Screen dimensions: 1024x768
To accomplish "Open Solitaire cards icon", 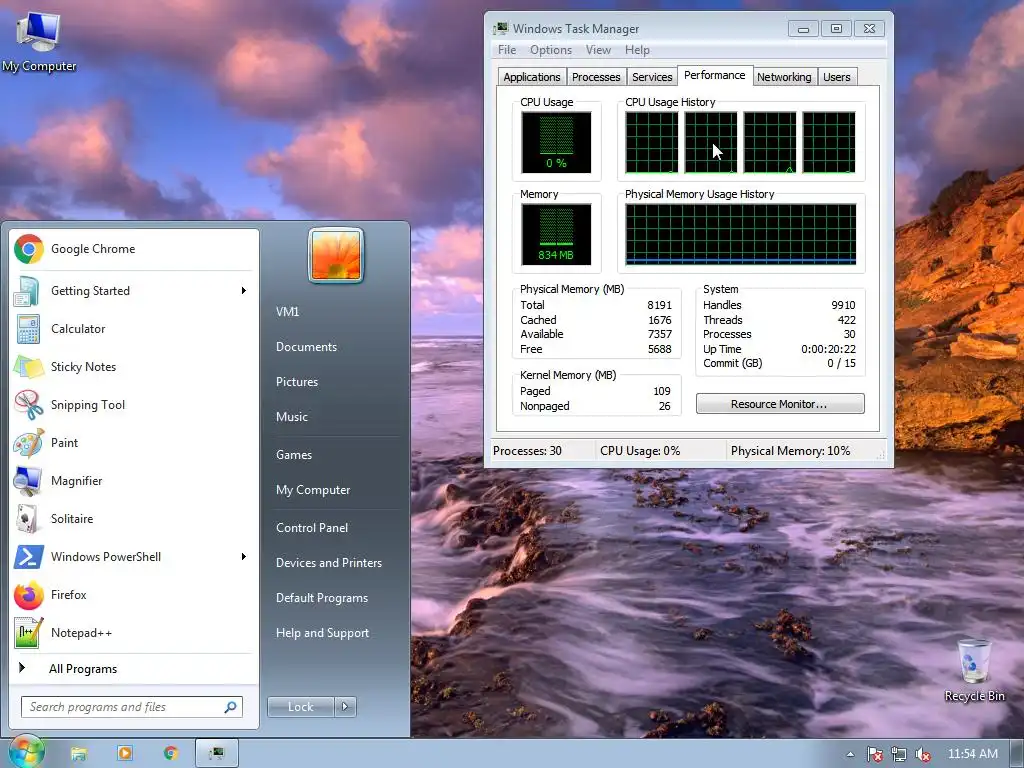I will click(27, 519).
